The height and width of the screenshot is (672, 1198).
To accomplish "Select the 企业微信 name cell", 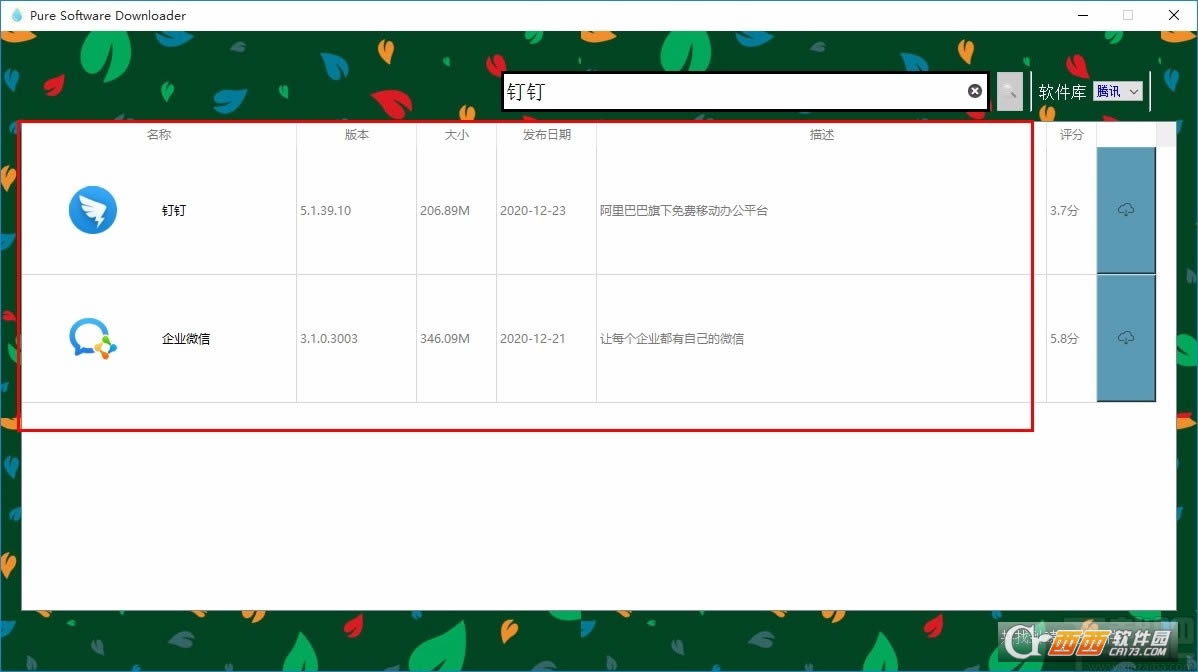I will [x=186, y=338].
